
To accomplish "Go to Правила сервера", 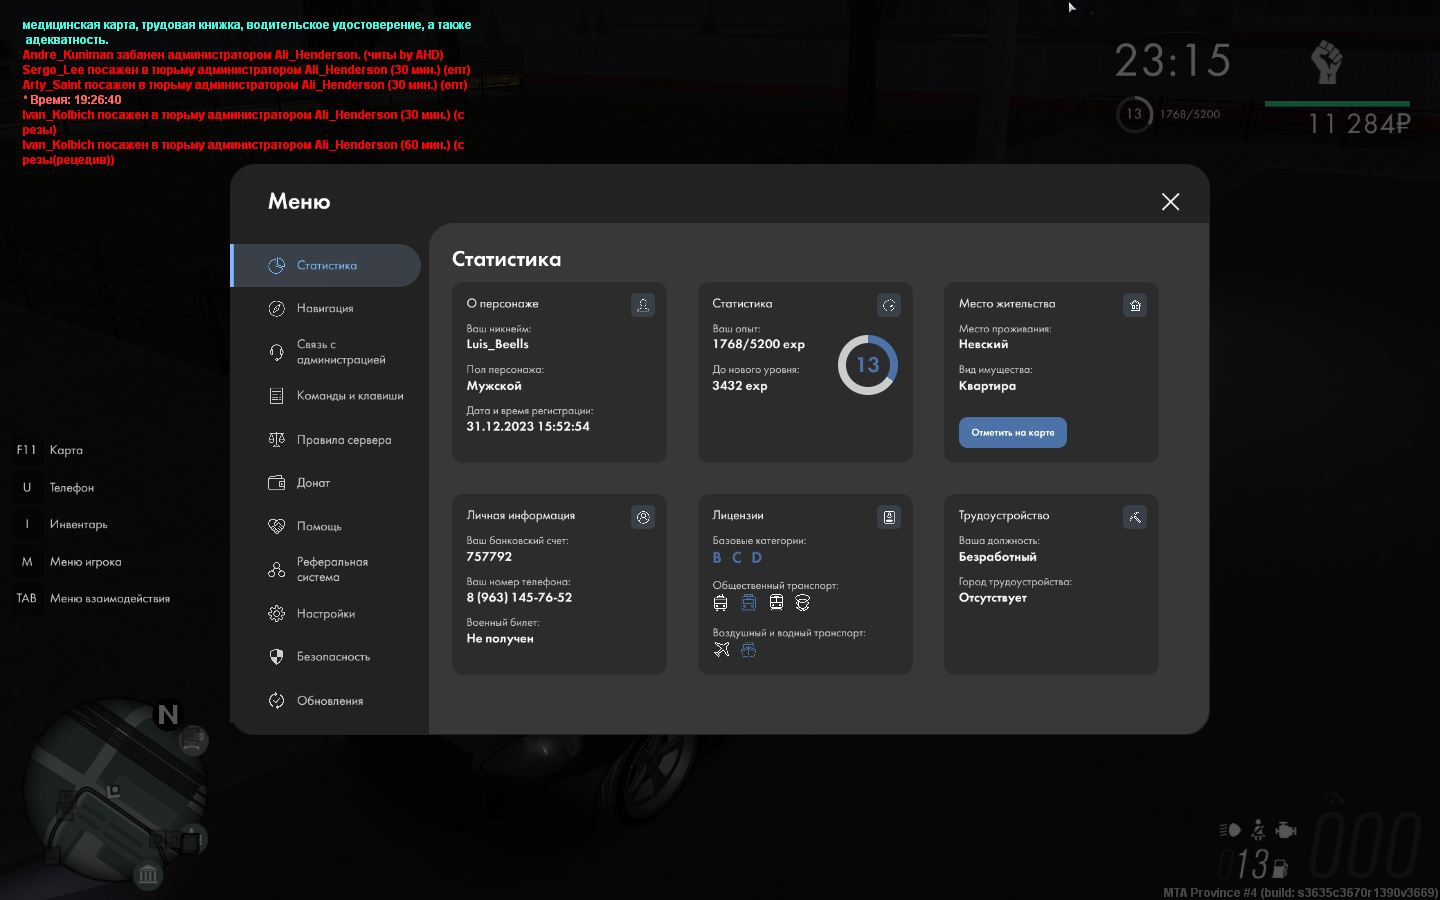I will point(343,440).
